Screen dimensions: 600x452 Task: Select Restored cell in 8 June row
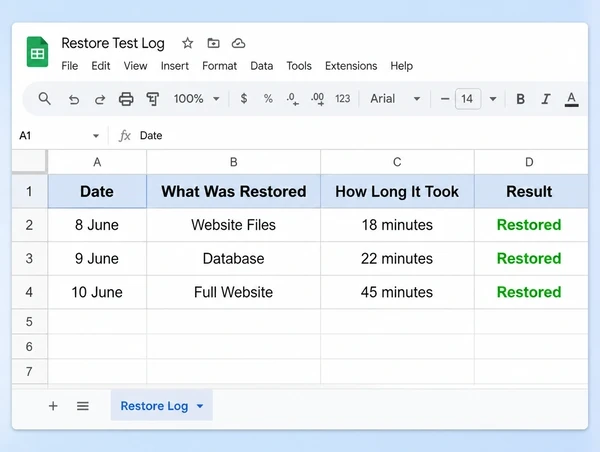tap(531, 225)
